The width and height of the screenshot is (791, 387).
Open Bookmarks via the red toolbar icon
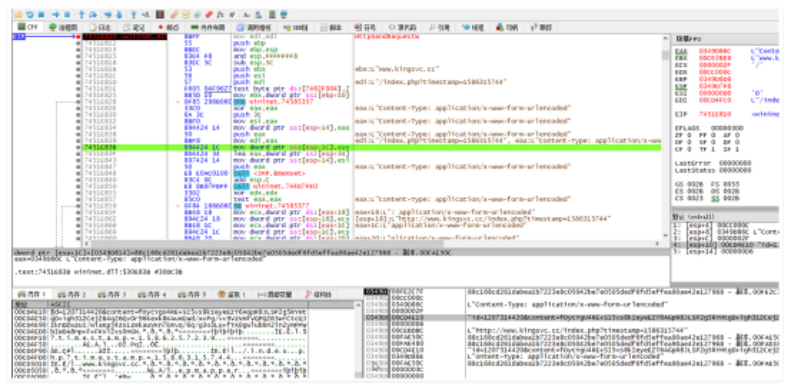click(x=208, y=15)
